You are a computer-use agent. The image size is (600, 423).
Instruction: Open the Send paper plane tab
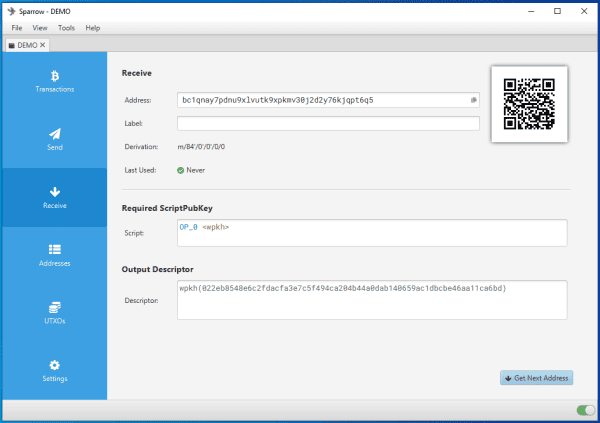(54, 139)
